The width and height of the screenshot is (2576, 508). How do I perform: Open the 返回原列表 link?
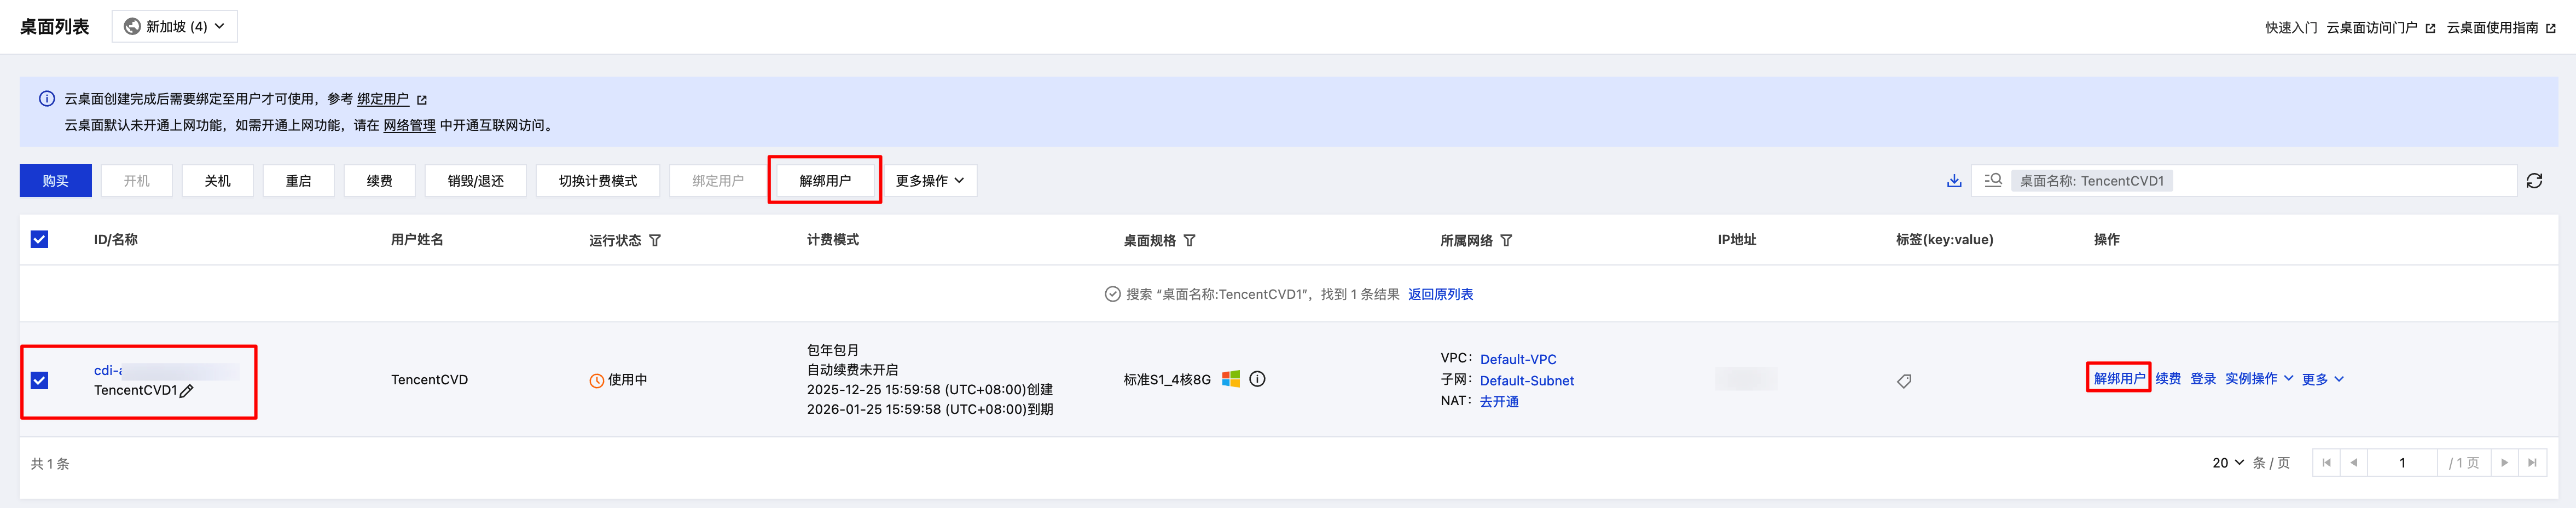click(x=1440, y=294)
